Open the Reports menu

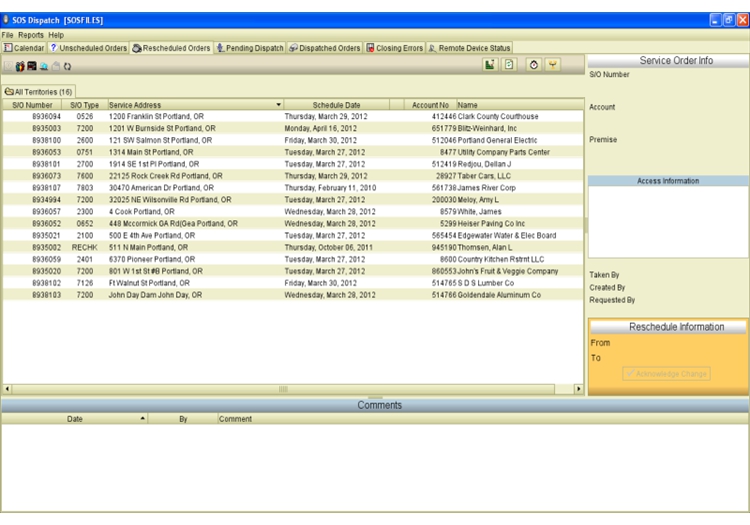[31, 35]
